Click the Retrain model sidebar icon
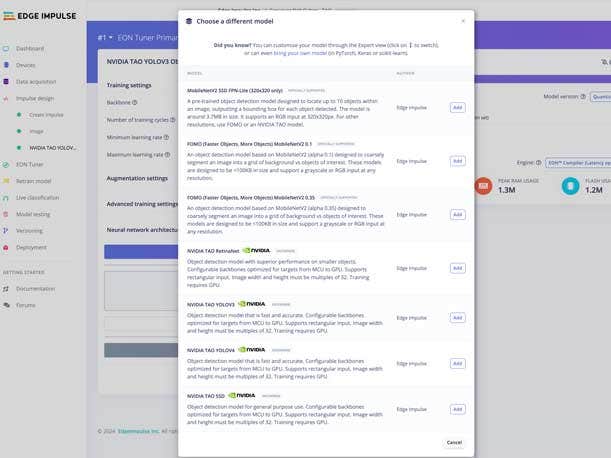The height and width of the screenshot is (458, 611). [7, 181]
